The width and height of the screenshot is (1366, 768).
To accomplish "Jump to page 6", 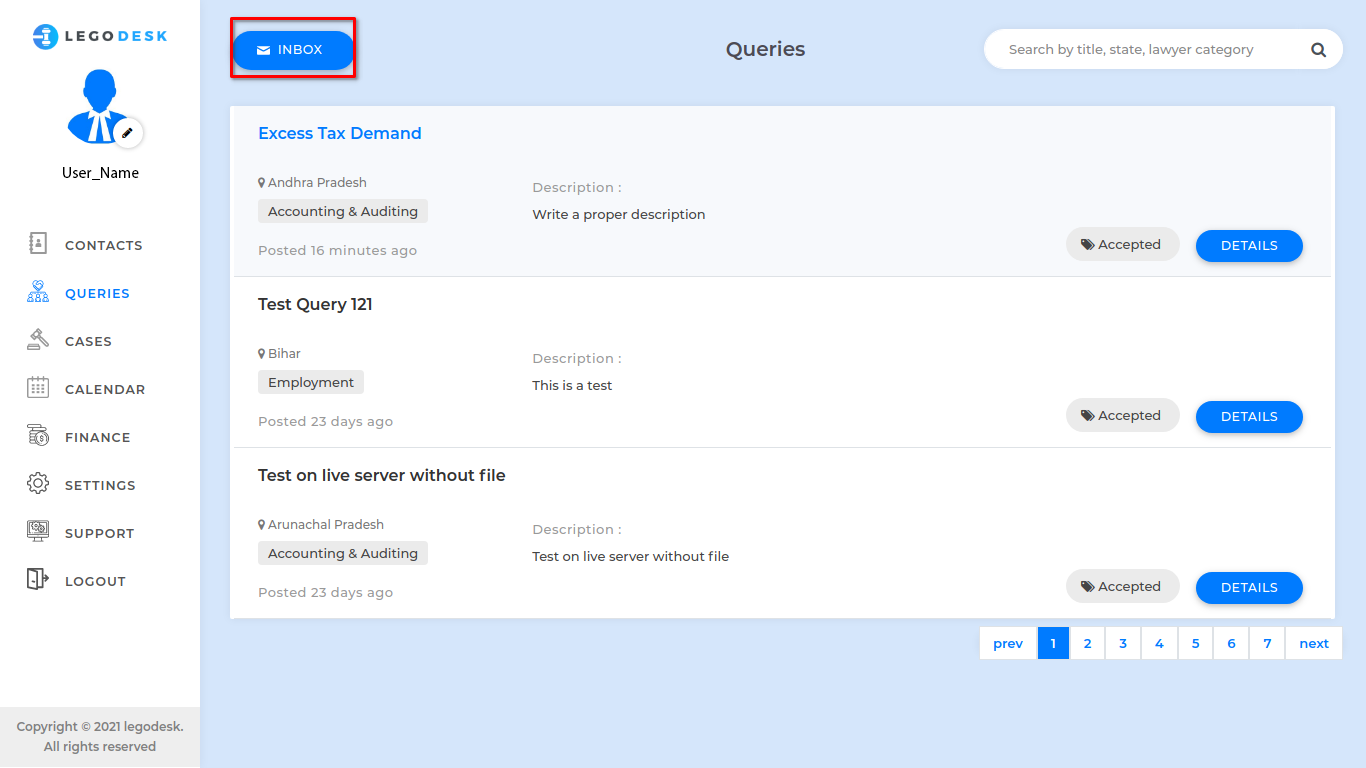I will [x=1231, y=643].
